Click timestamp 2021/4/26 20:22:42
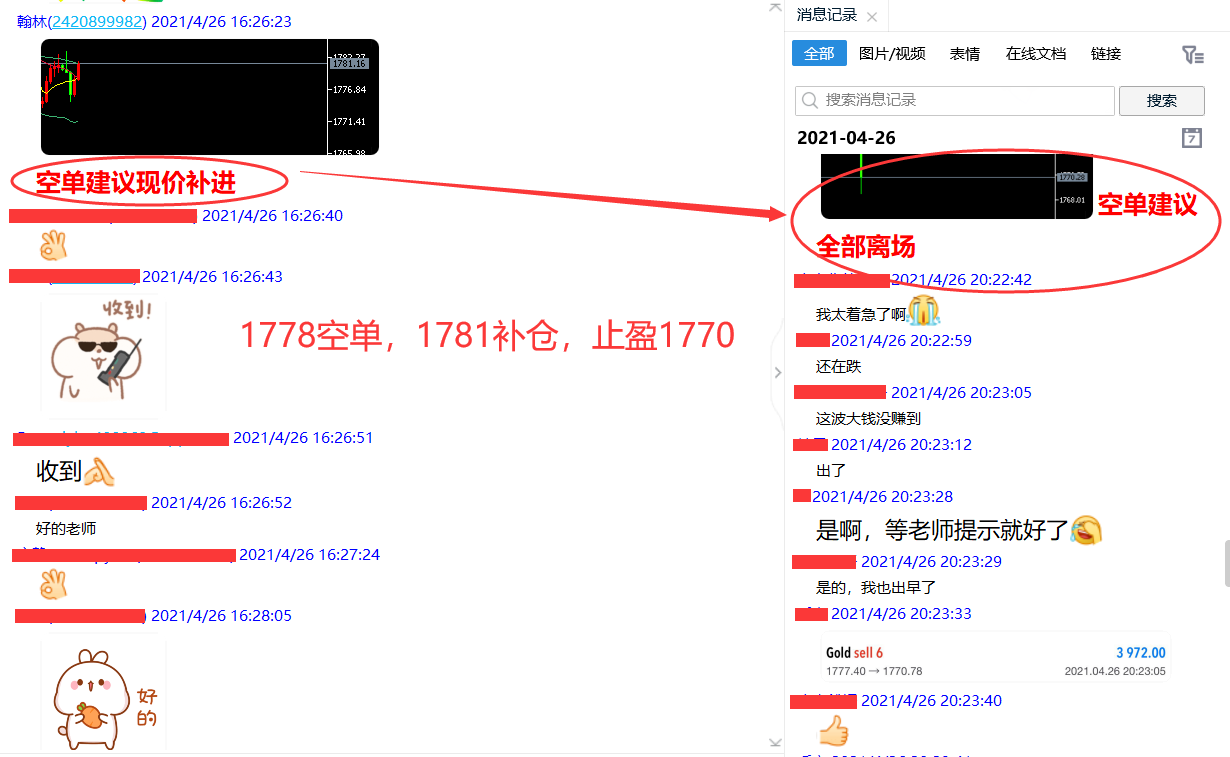The width and height of the screenshot is (1230, 757). click(961, 279)
